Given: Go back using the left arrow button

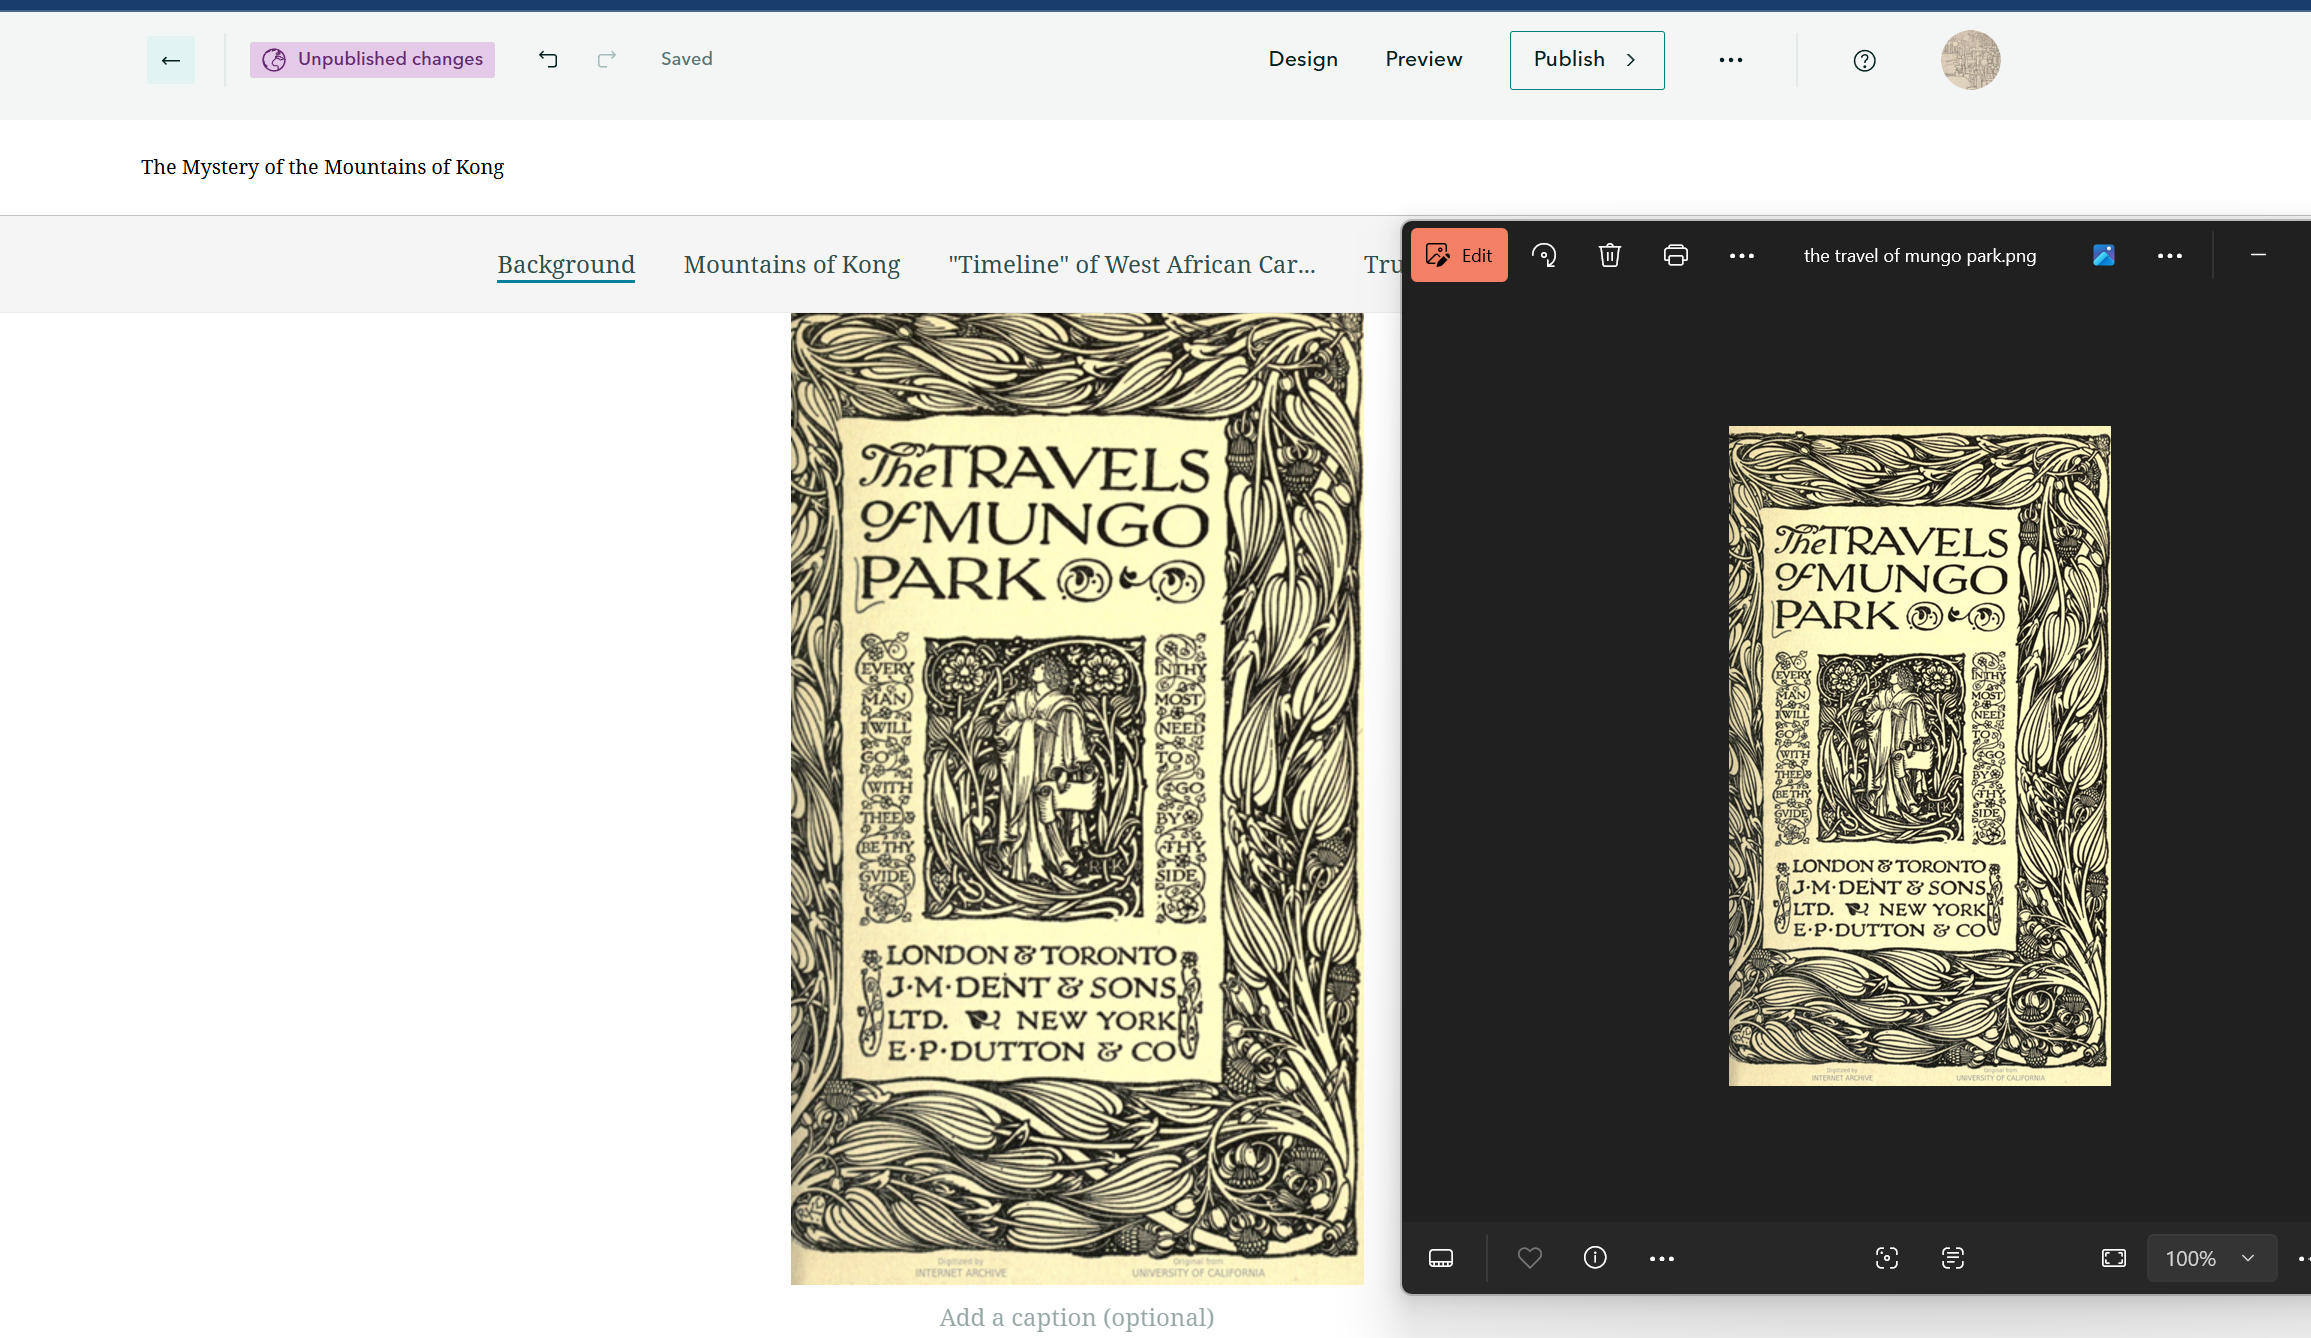Looking at the screenshot, I should click(171, 60).
